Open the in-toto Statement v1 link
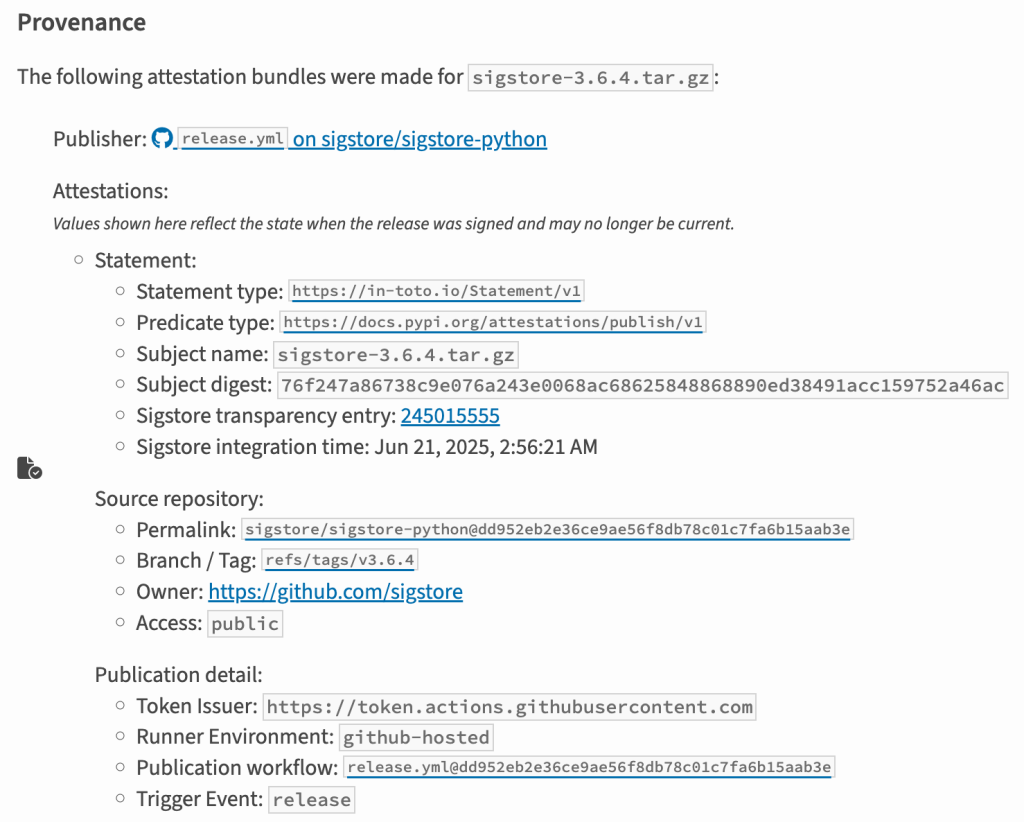The height and width of the screenshot is (822, 1024). (436, 292)
